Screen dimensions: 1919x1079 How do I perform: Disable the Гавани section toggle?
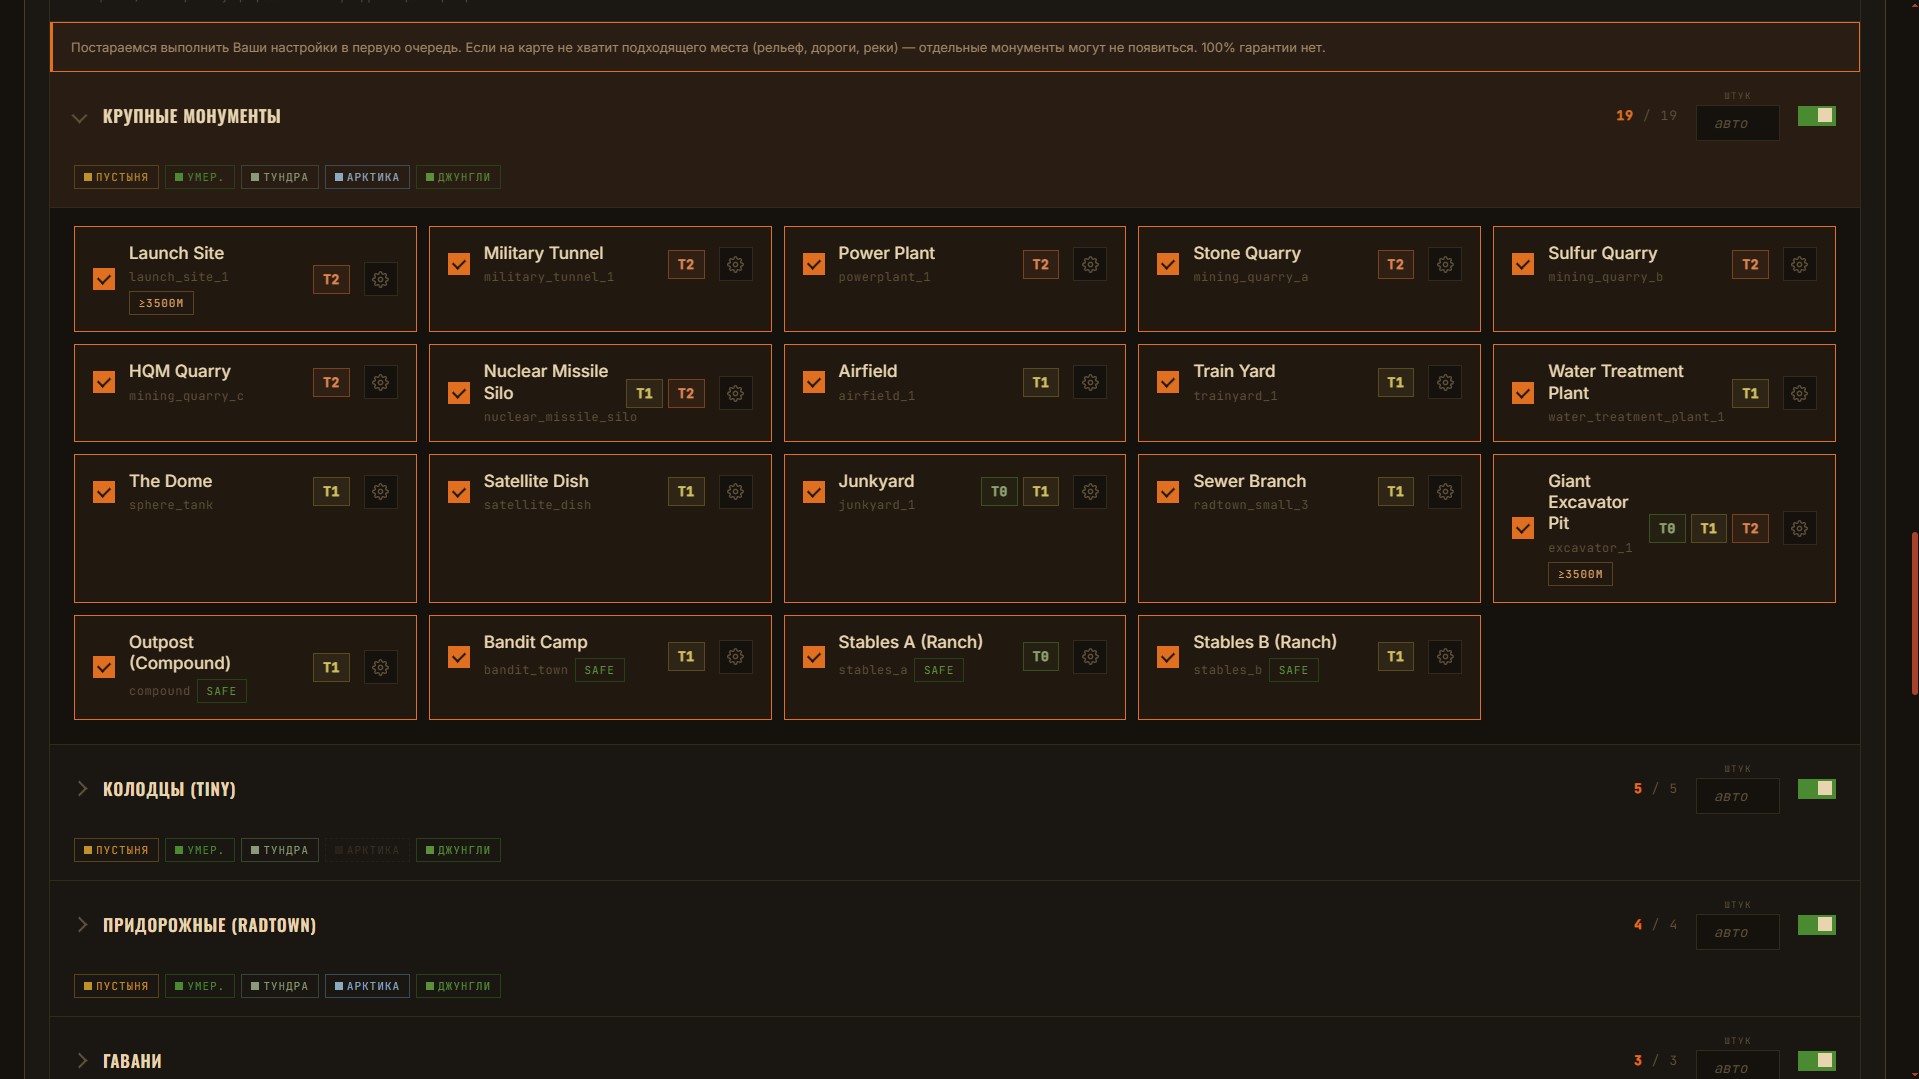(x=1816, y=1060)
